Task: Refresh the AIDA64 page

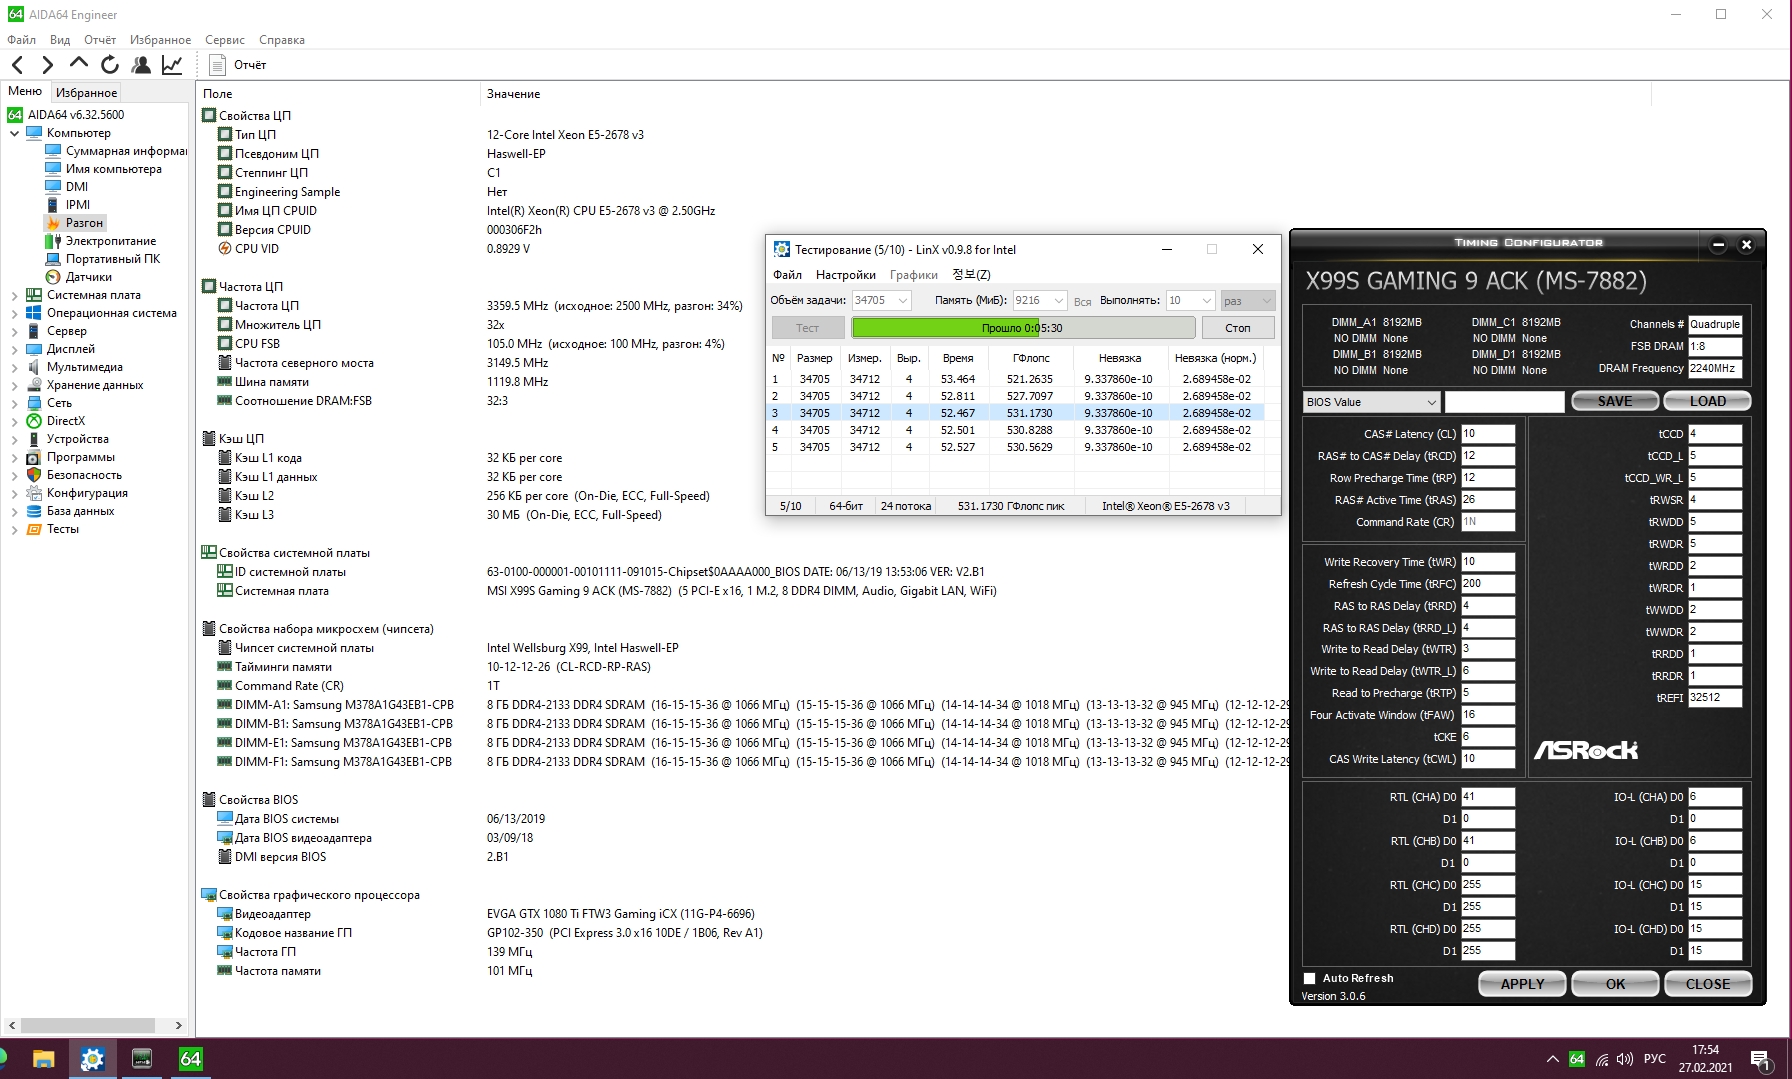Action: (110, 65)
